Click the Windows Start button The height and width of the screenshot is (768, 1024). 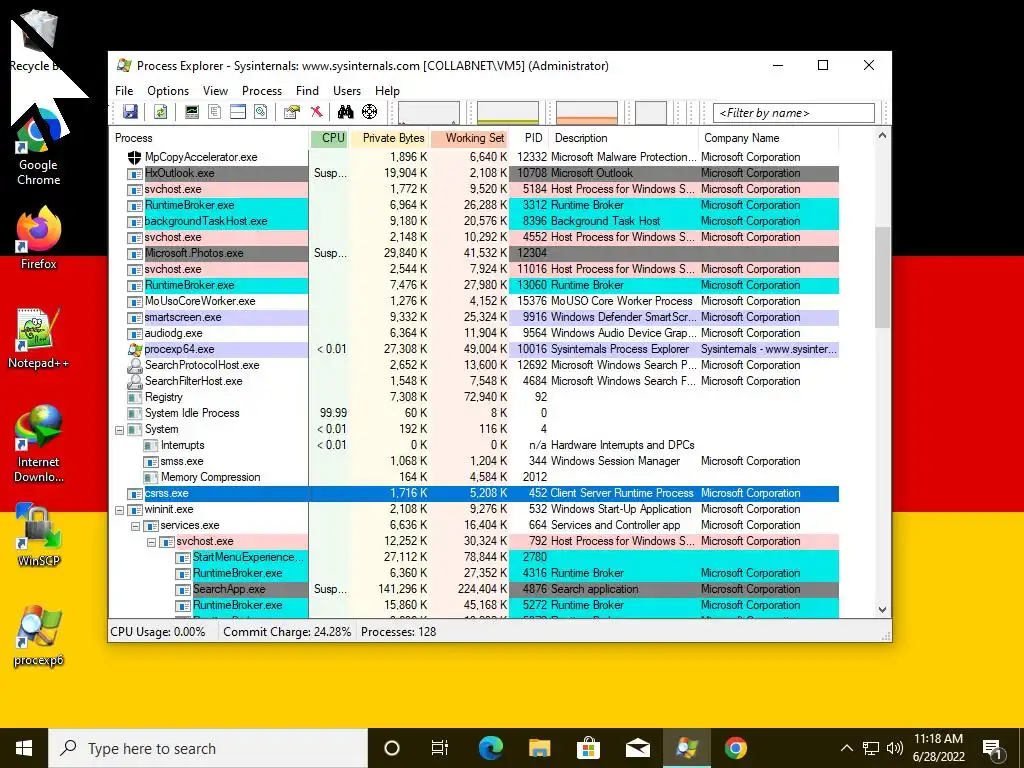(x=24, y=748)
